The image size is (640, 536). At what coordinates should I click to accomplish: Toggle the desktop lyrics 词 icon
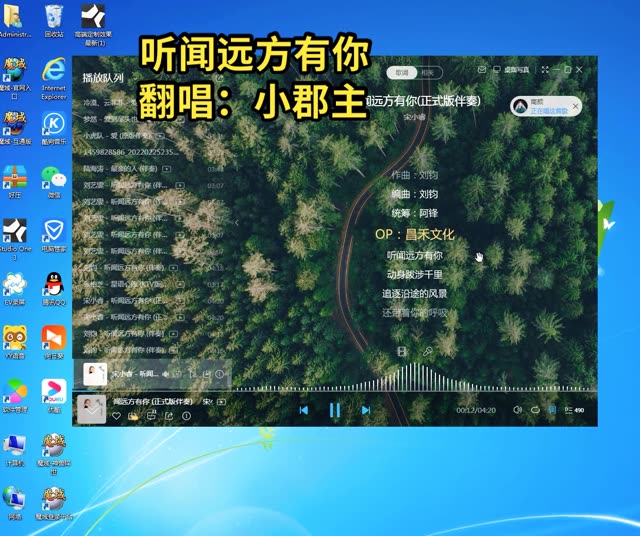point(552,410)
